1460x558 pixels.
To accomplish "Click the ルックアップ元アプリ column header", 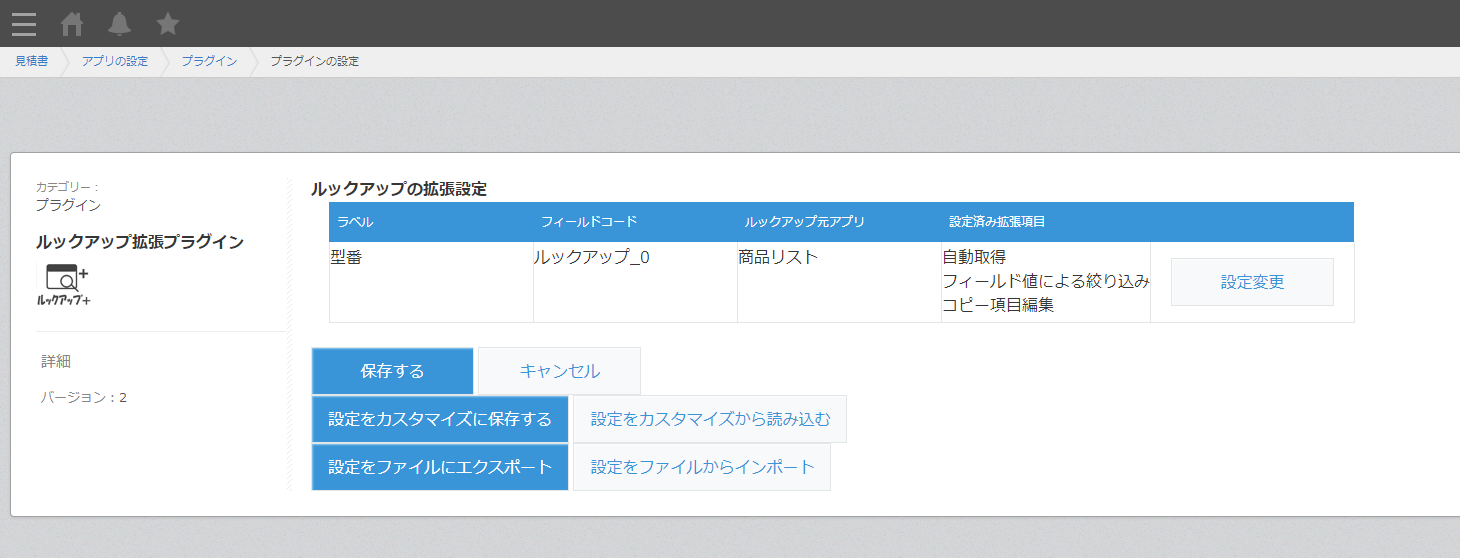I will point(805,222).
